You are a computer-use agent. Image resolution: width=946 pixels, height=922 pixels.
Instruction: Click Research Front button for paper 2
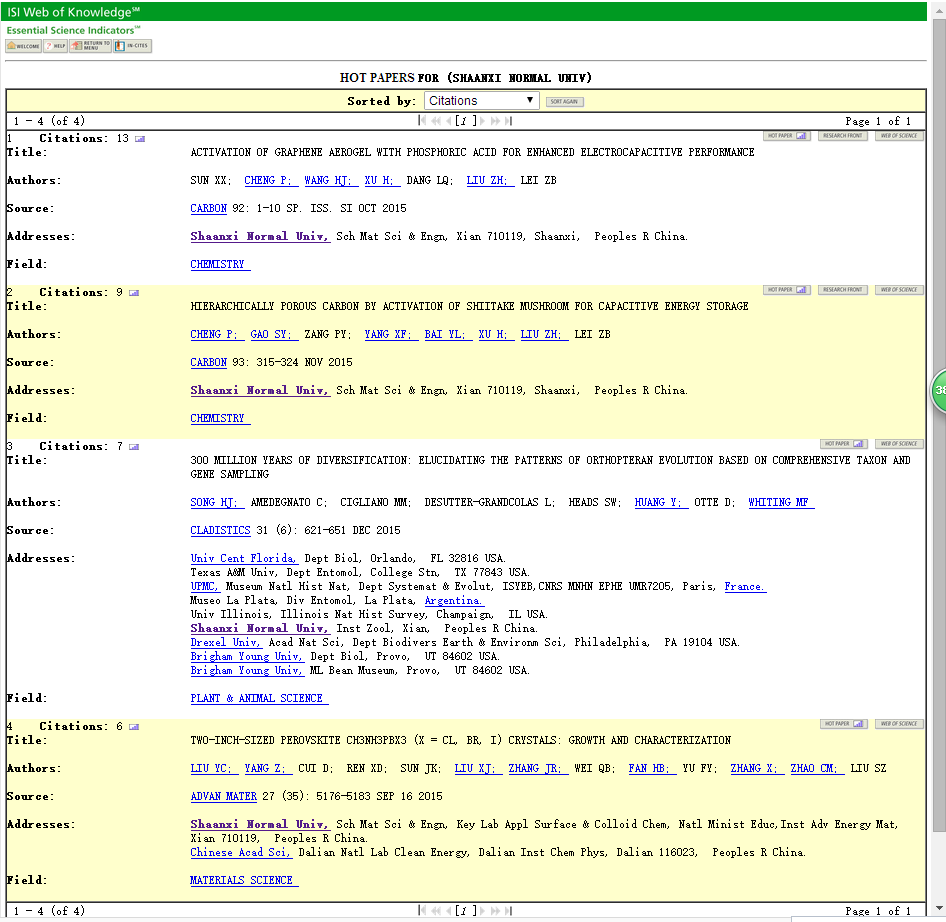842,290
